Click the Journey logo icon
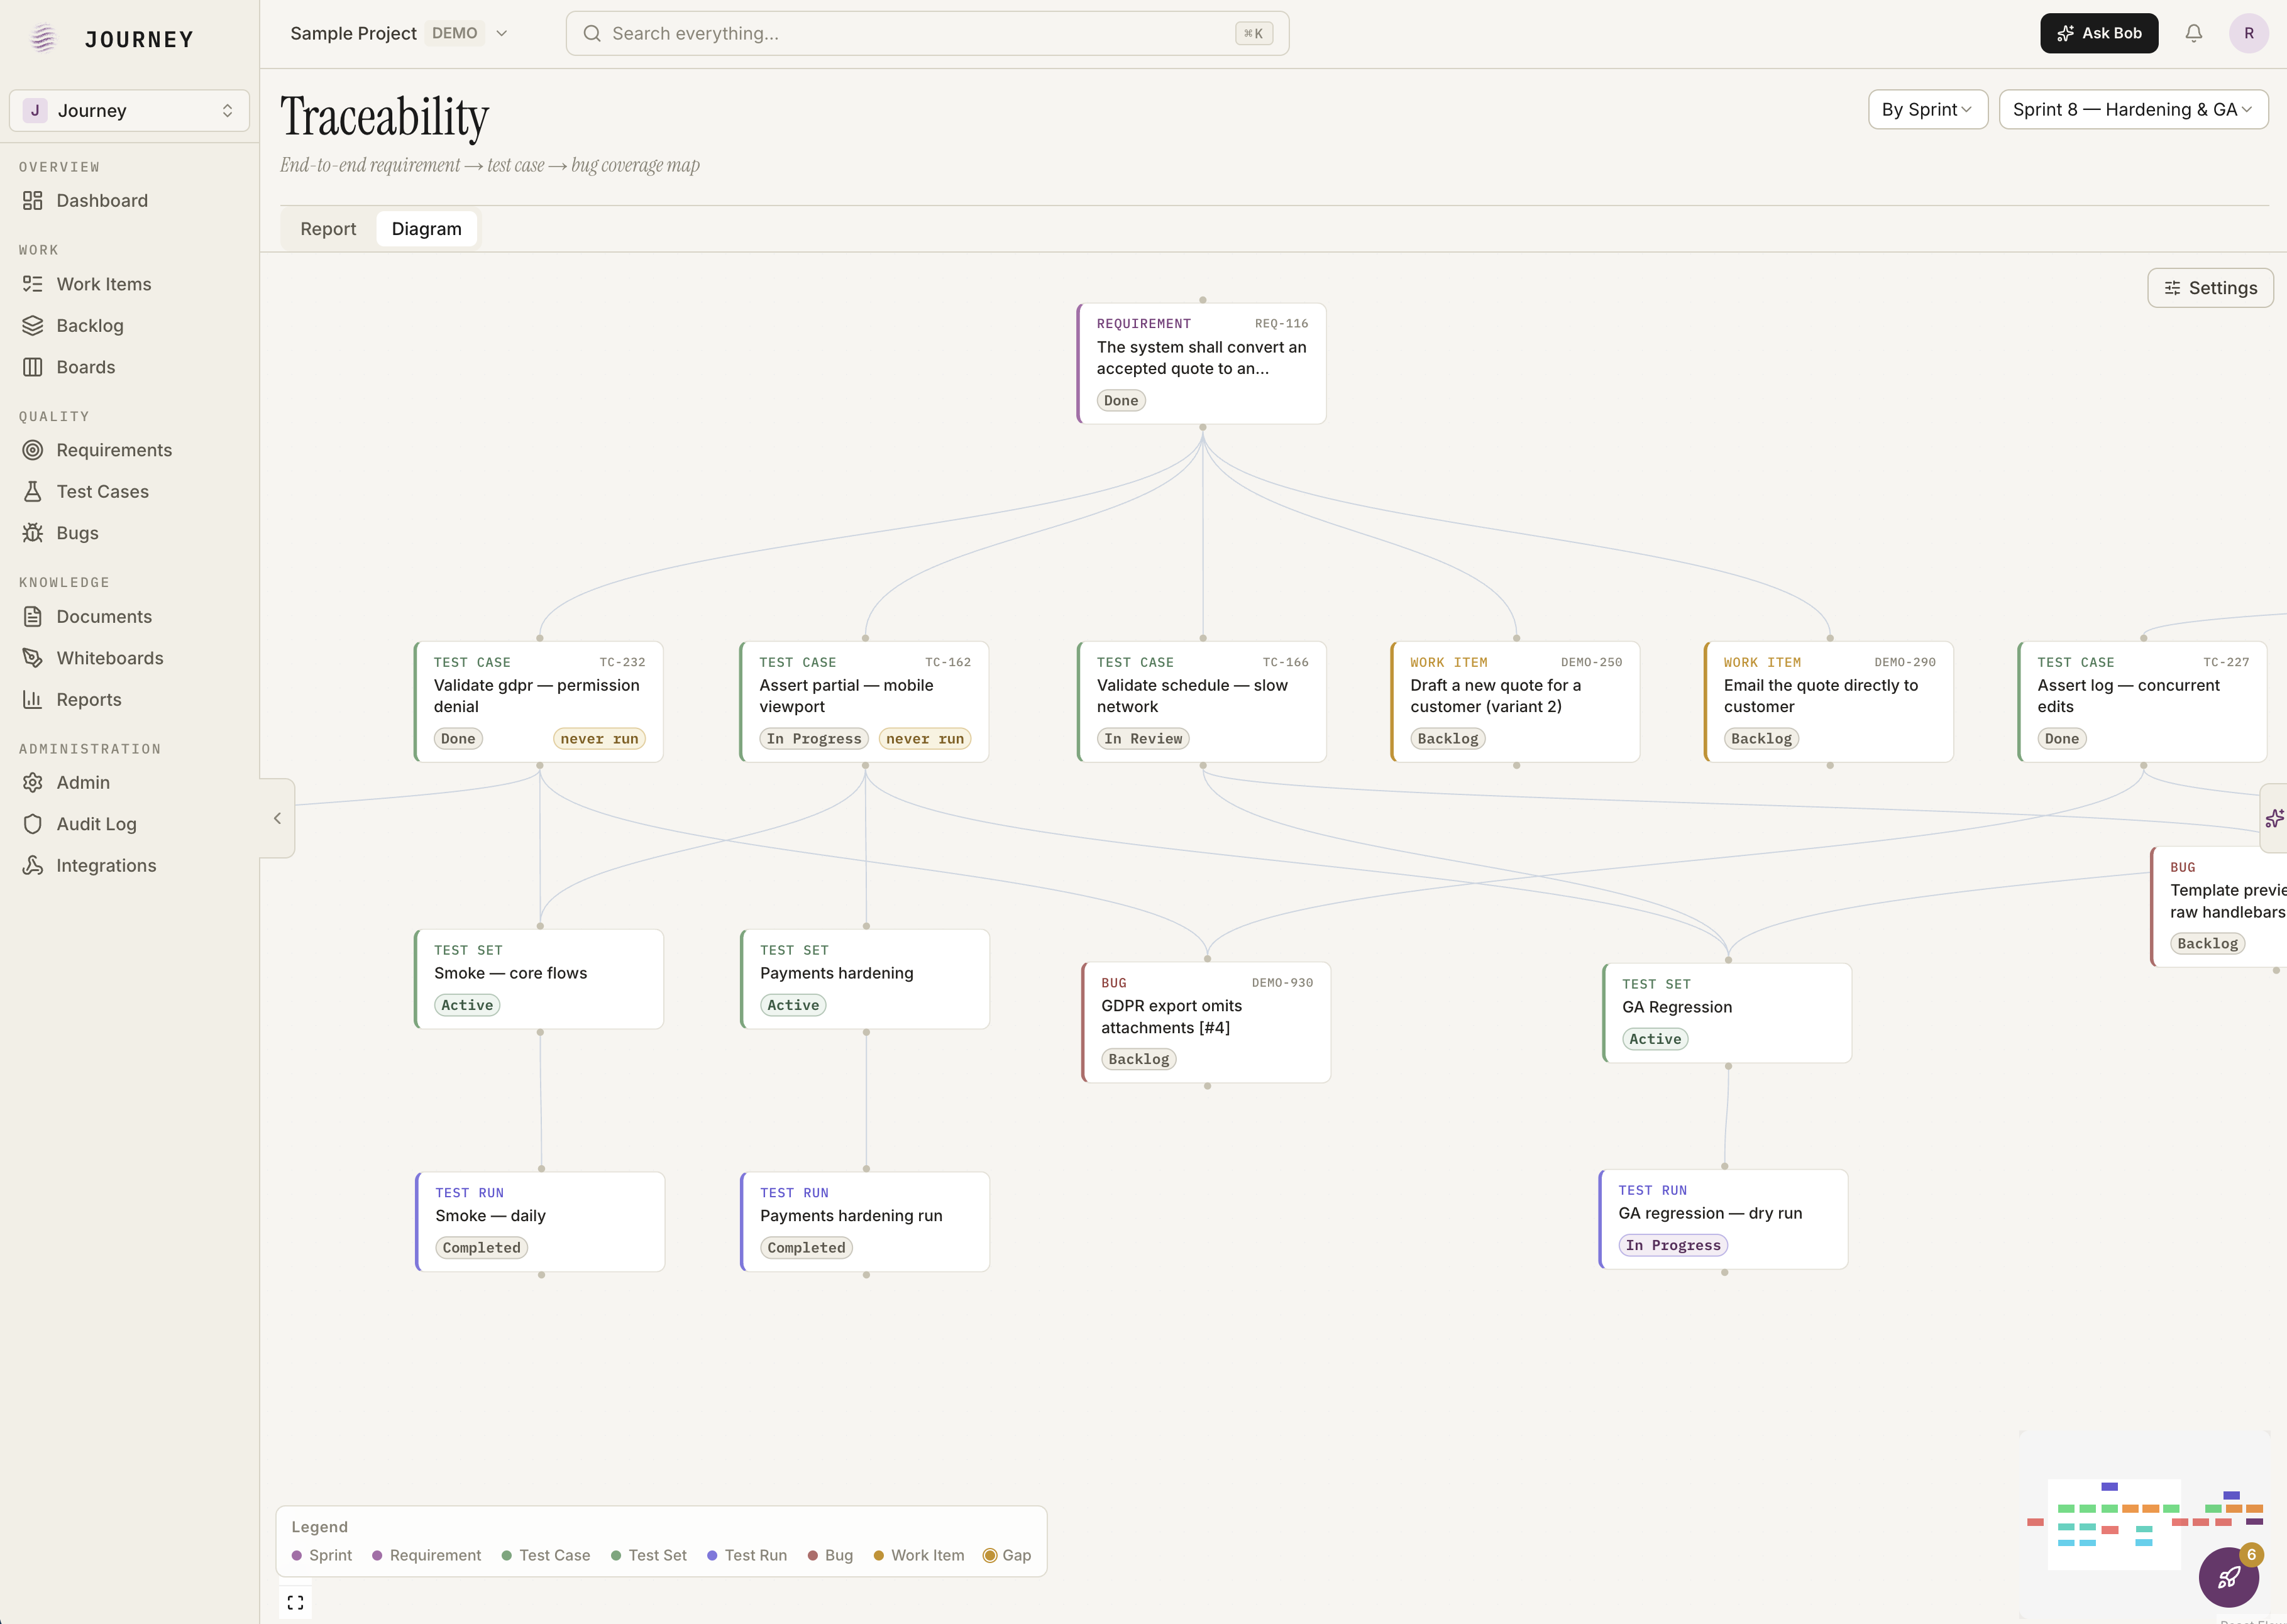This screenshot has width=2287, height=1624. pyautogui.click(x=43, y=39)
